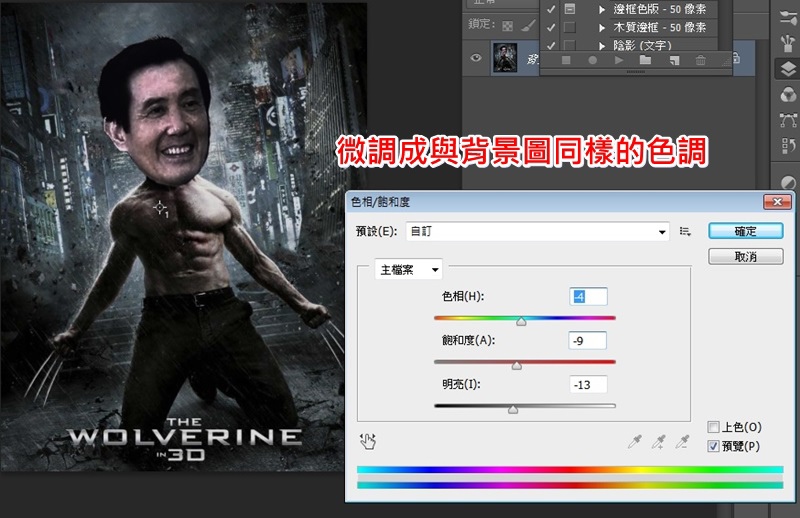This screenshot has width=800, height=518.
Task: Expand 邊框色版 - 50 像素 action
Action: (x=602, y=9)
